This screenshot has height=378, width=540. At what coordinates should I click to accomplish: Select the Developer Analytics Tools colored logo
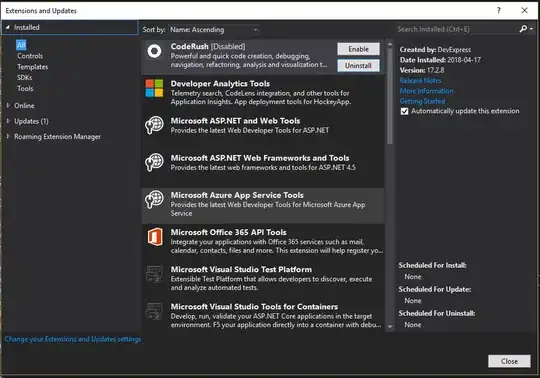[154, 88]
